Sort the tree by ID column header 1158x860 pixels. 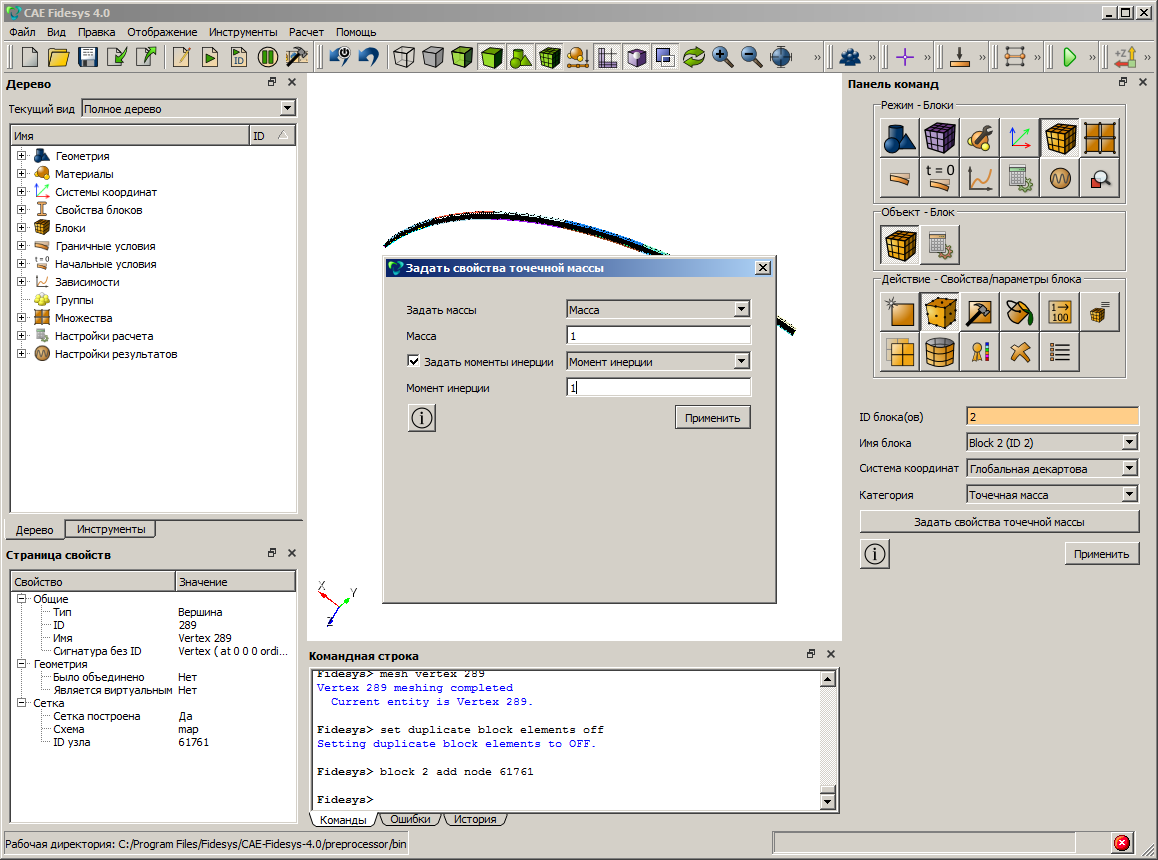(x=272, y=135)
